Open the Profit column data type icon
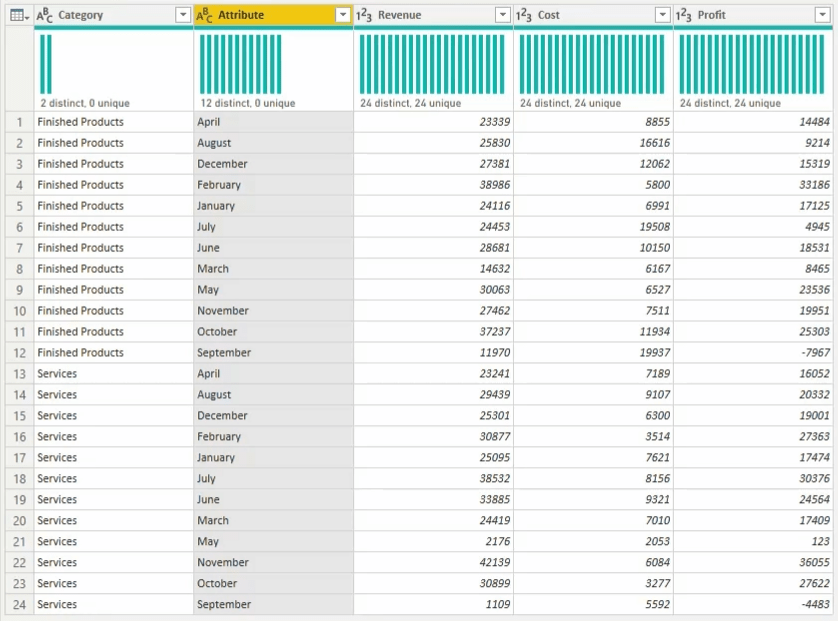Viewport: 838px width, 621px height. (x=684, y=15)
